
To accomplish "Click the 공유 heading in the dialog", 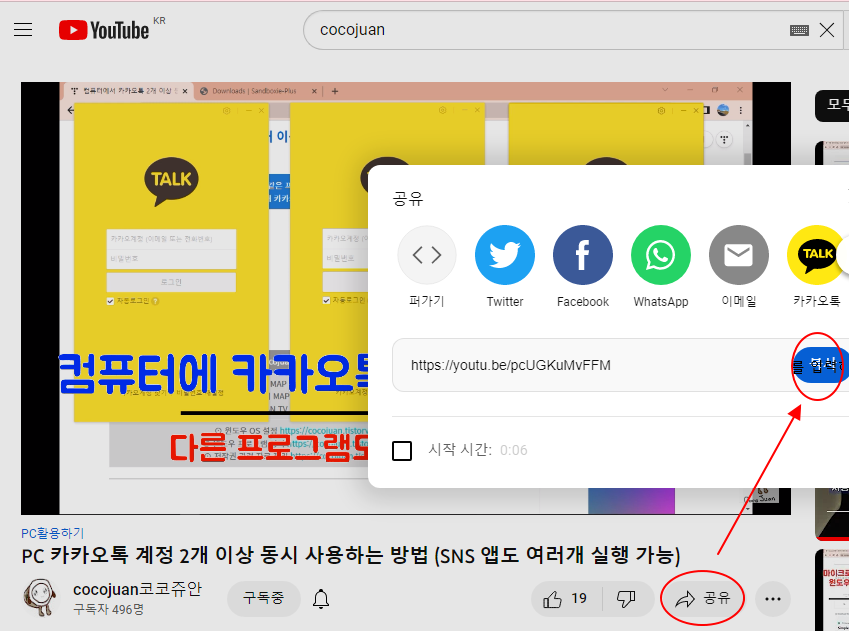I will pos(408,199).
